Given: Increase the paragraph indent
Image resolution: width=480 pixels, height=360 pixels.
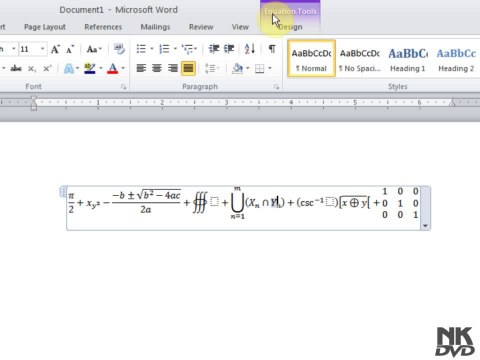Looking at the screenshot, I should (x=229, y=49).
